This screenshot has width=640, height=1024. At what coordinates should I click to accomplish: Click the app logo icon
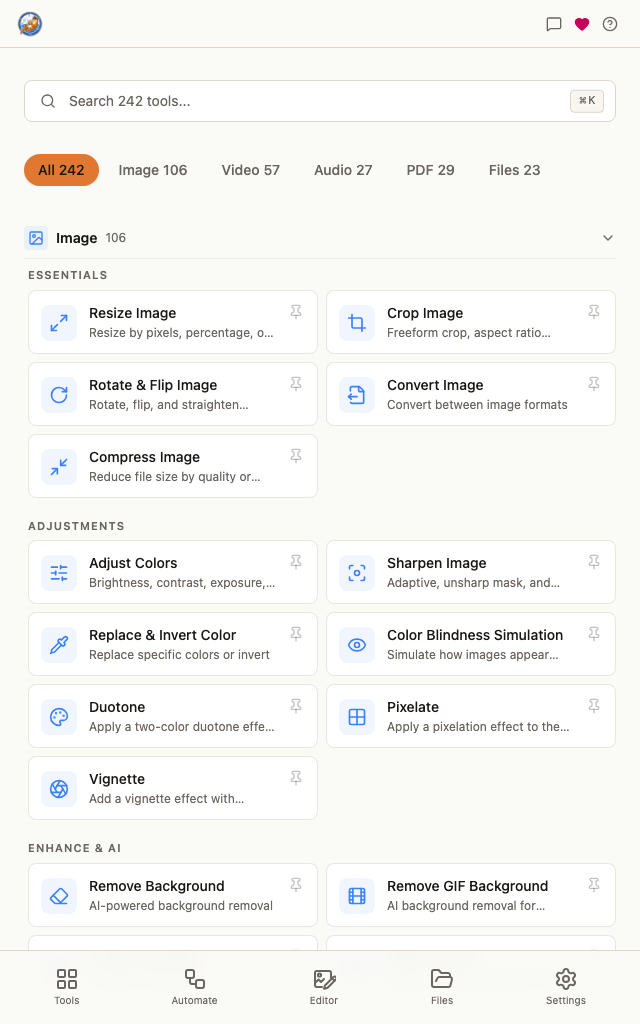click(x=30, y=24)
